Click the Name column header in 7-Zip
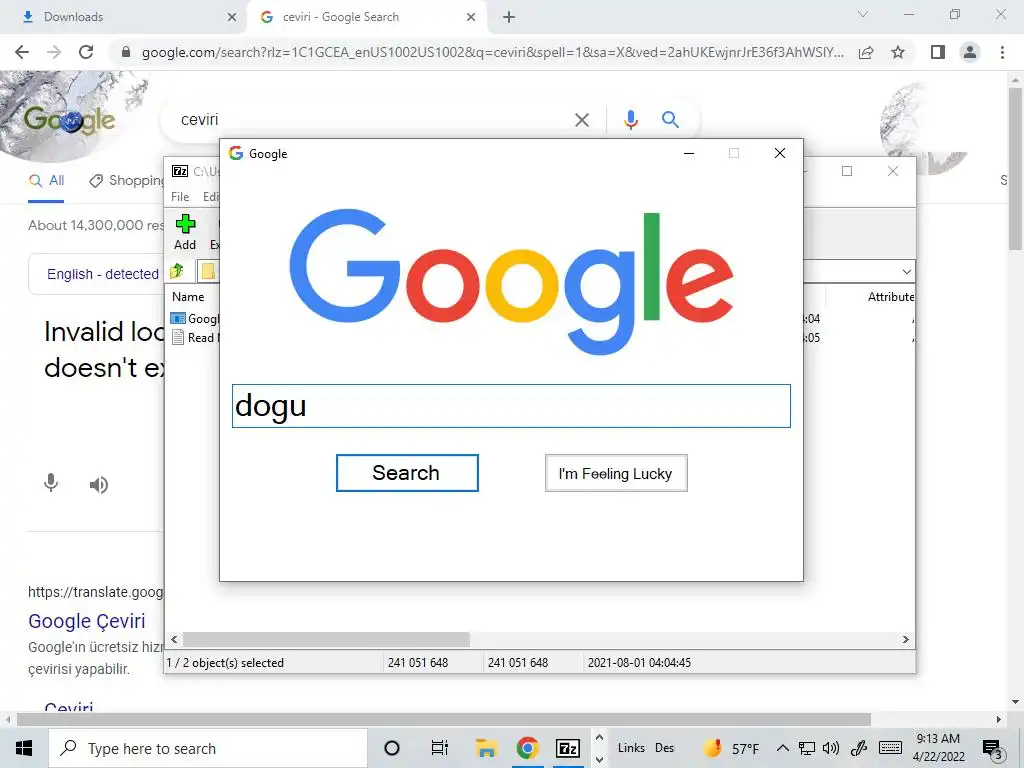 (188, 296)
